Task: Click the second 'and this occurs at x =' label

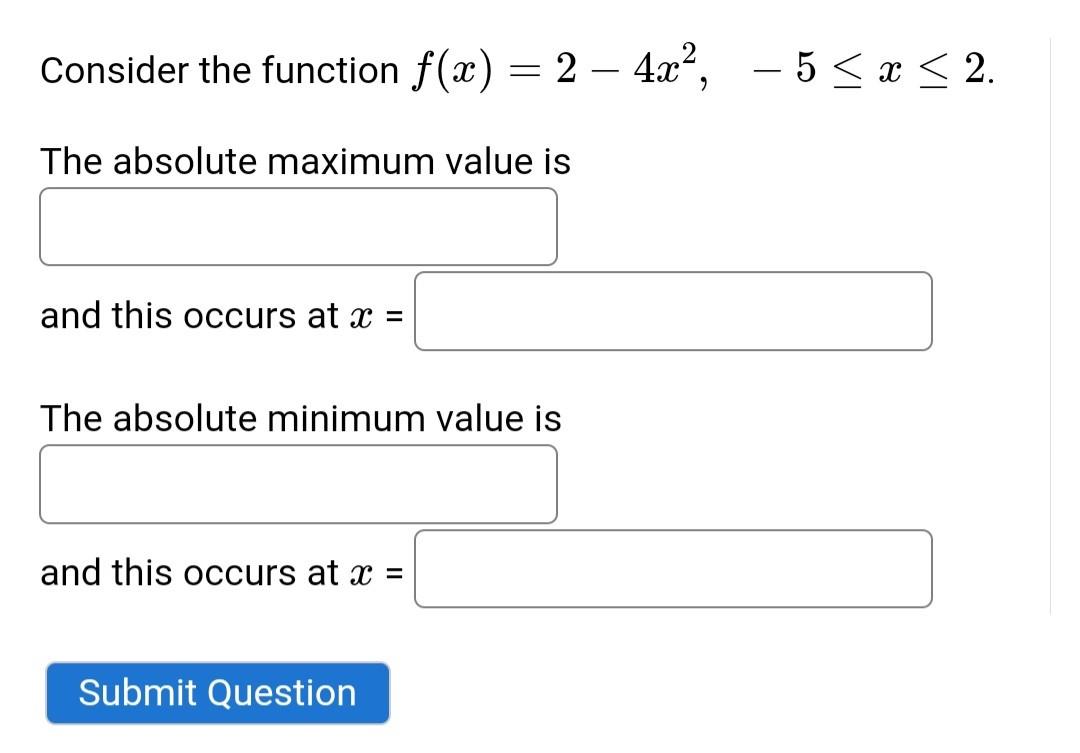Action: pyautogui.click(x=223, y=572)
